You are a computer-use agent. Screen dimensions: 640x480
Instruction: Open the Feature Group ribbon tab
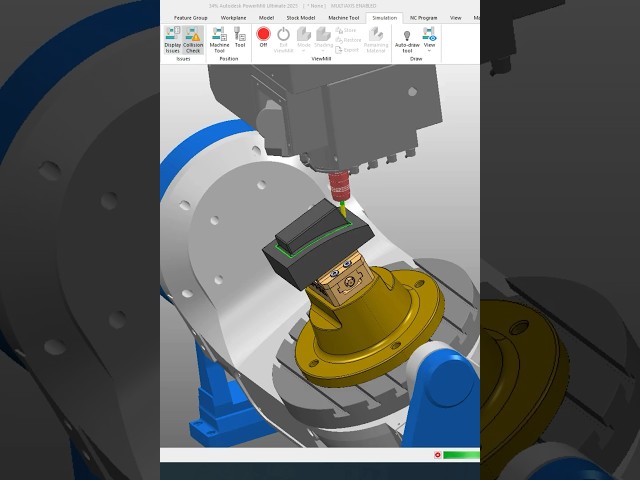[191, 18]
